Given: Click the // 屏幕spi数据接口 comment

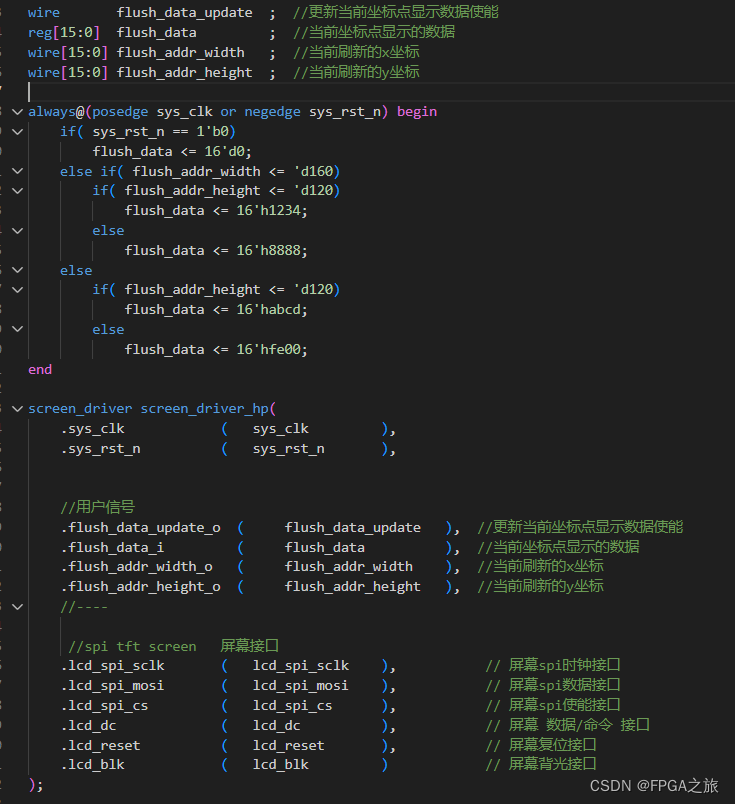Looking at the screenshot, I should [553, 685].
